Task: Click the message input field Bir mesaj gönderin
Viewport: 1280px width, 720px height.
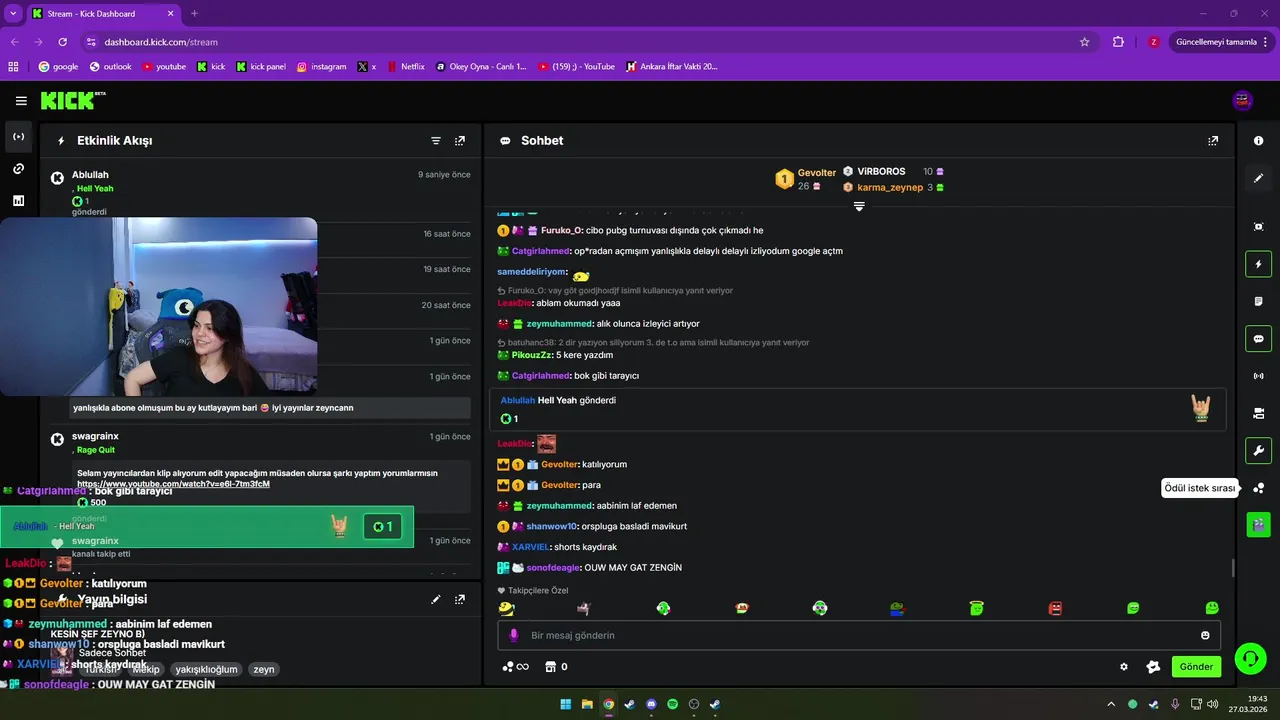Action: (860, 635)
